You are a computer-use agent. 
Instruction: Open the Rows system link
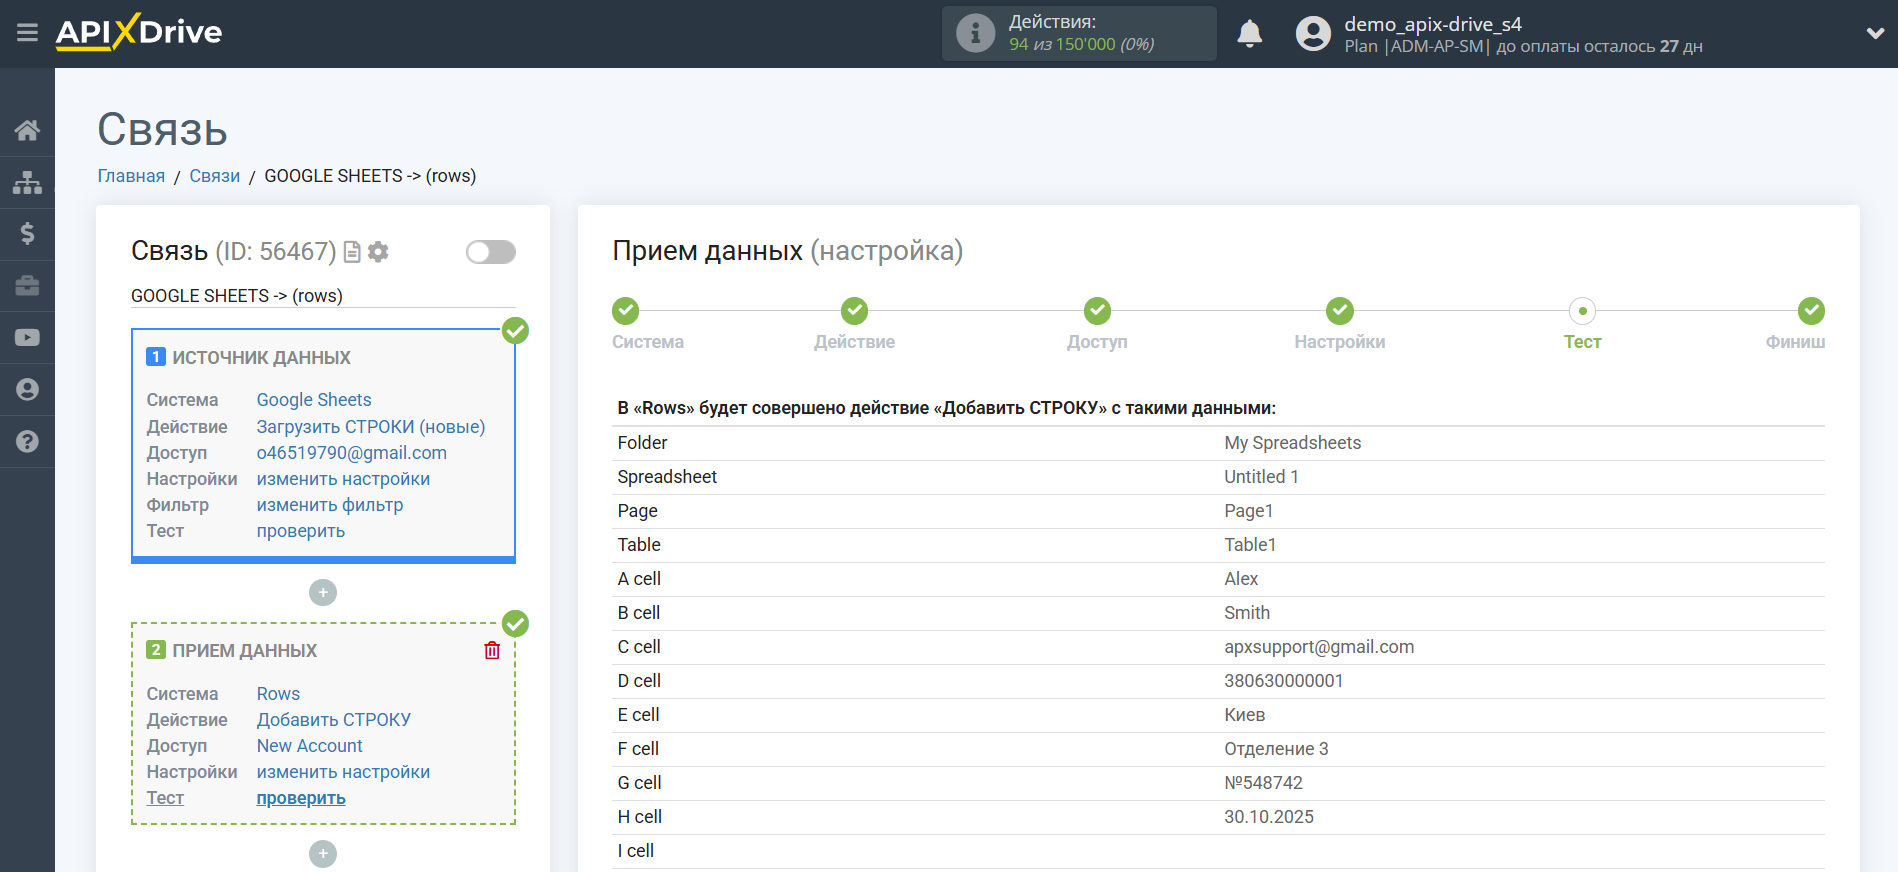(278, 694)
